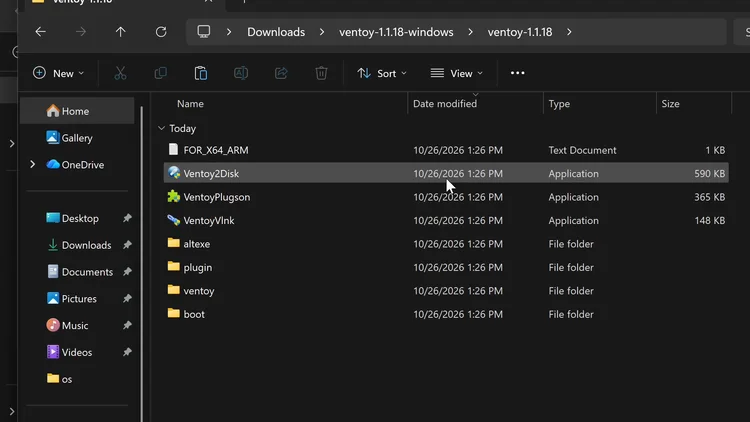Open the View layout dropdown
Viewport: 750px width, 422px height.
coord(456,73)
